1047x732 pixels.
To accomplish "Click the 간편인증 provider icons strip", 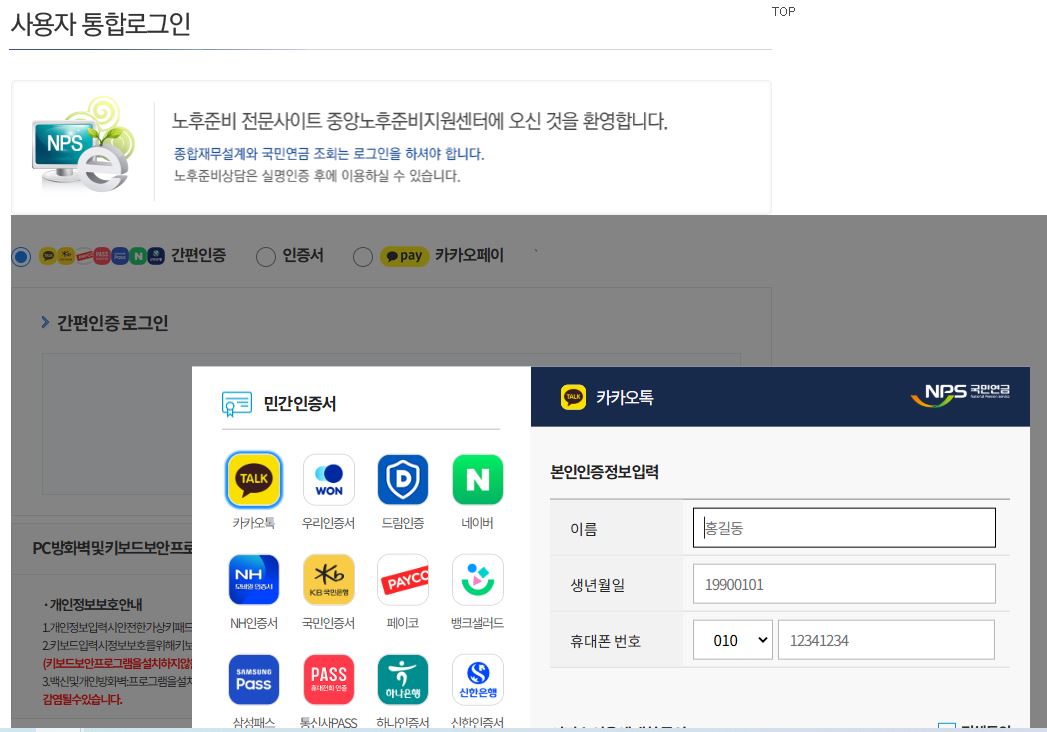I will pos(102,256).
